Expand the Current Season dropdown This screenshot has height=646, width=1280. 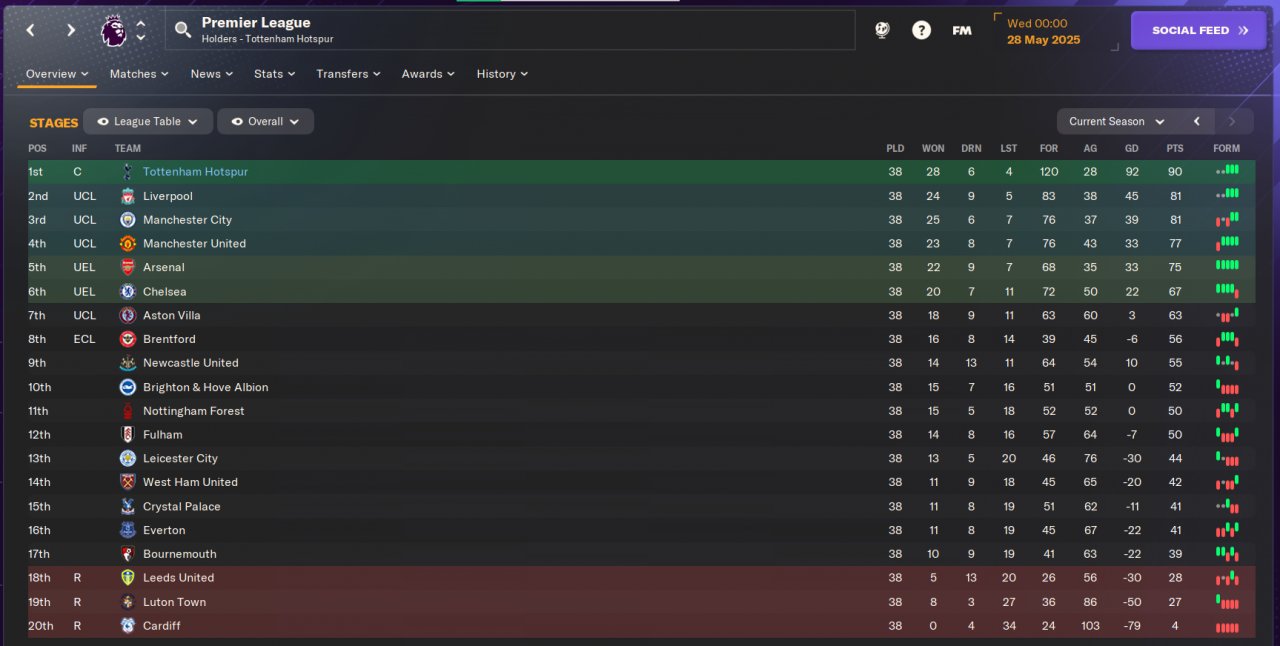[1116, 121]
